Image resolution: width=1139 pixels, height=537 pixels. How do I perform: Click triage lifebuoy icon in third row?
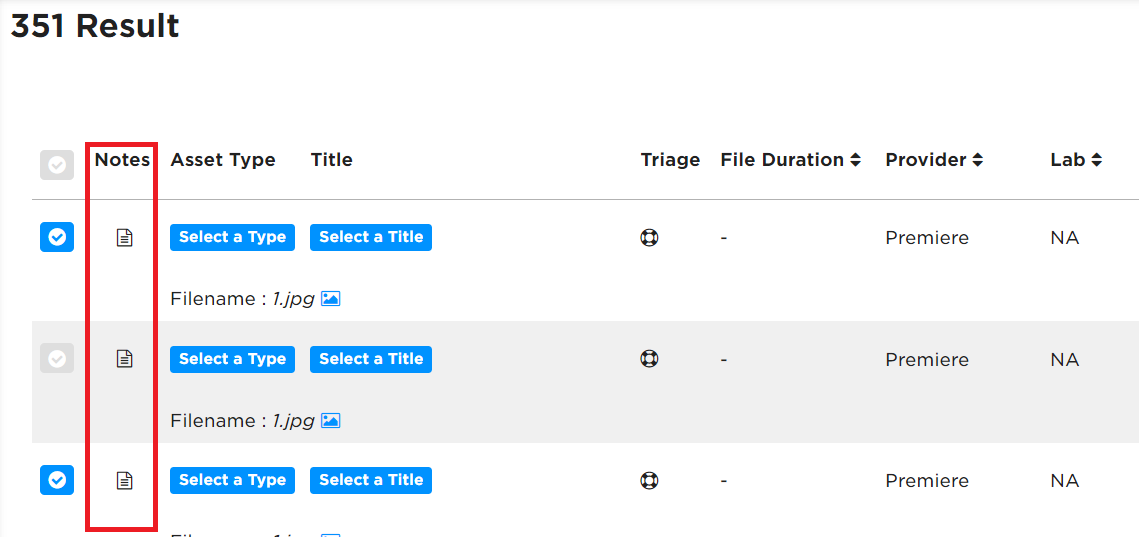pos(649,480)
